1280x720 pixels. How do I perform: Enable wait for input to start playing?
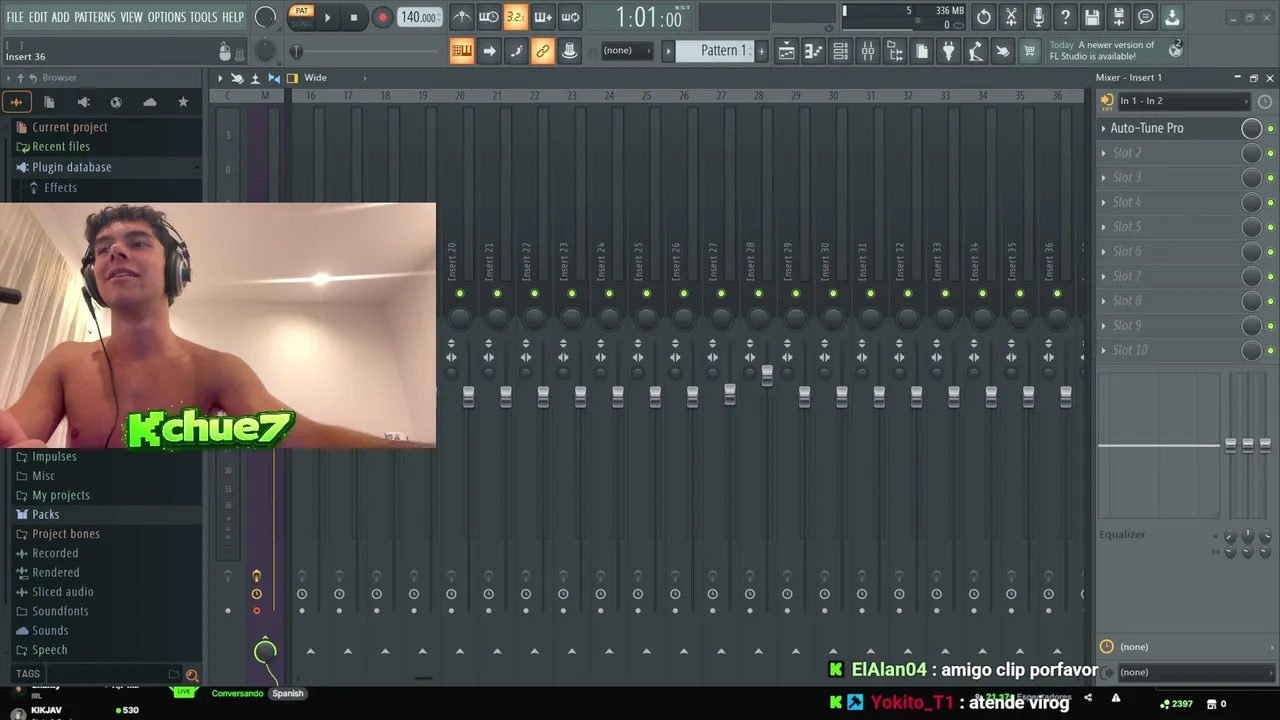point(489,17)
